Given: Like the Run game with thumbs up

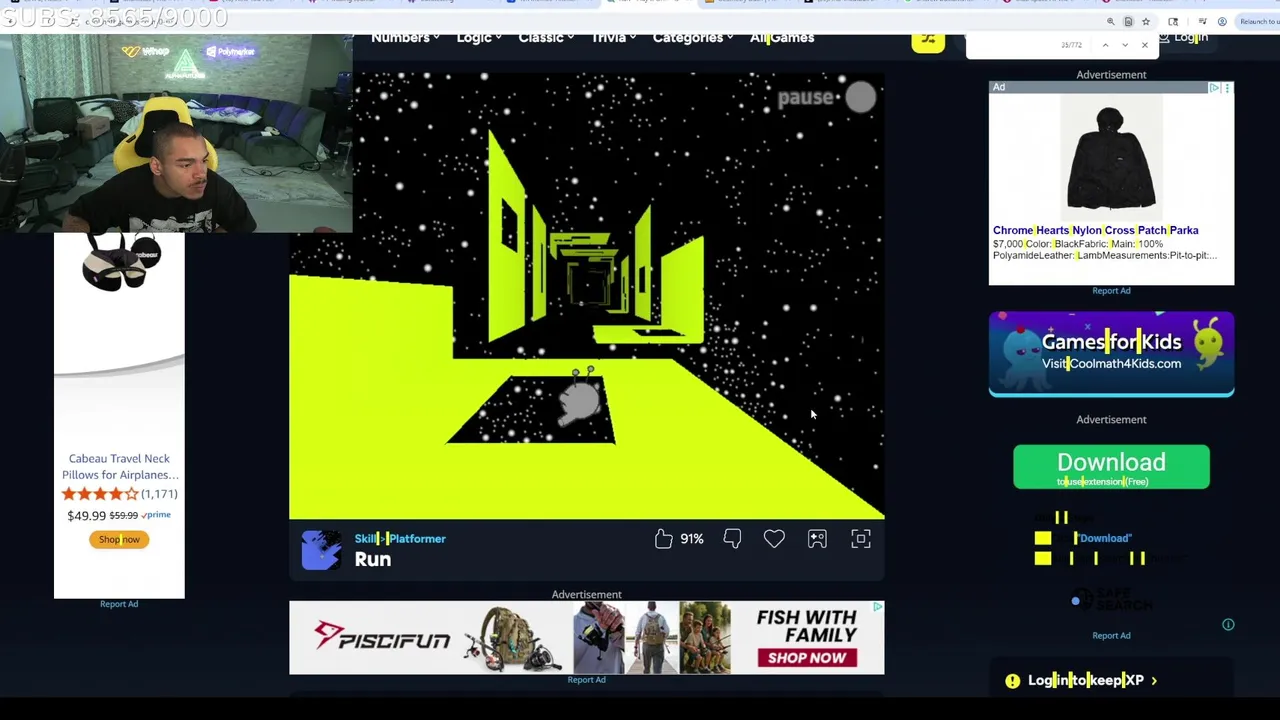Looking at the screenshot, I should 664,539.
